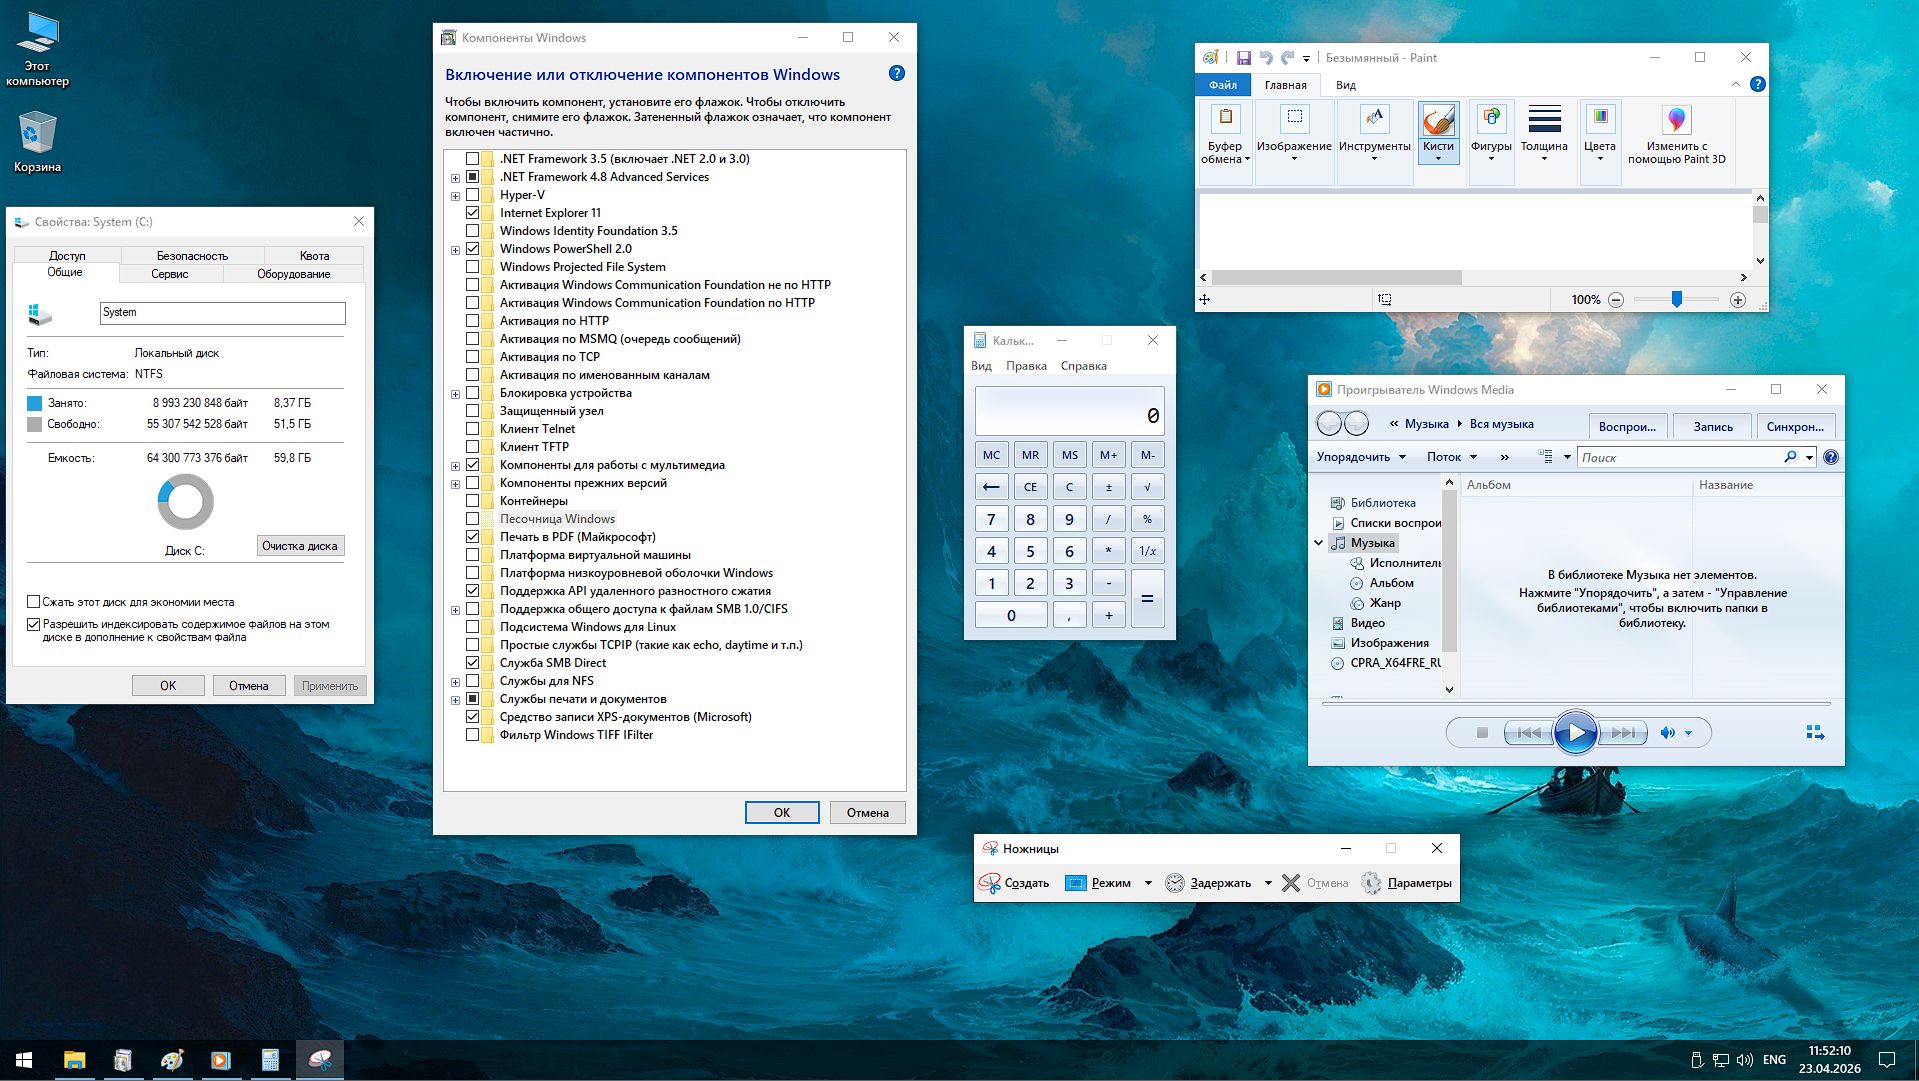Click the volume icon in Windows Media Player
Viewport: 1919px width, 1081px height.
click(1666, 732)
